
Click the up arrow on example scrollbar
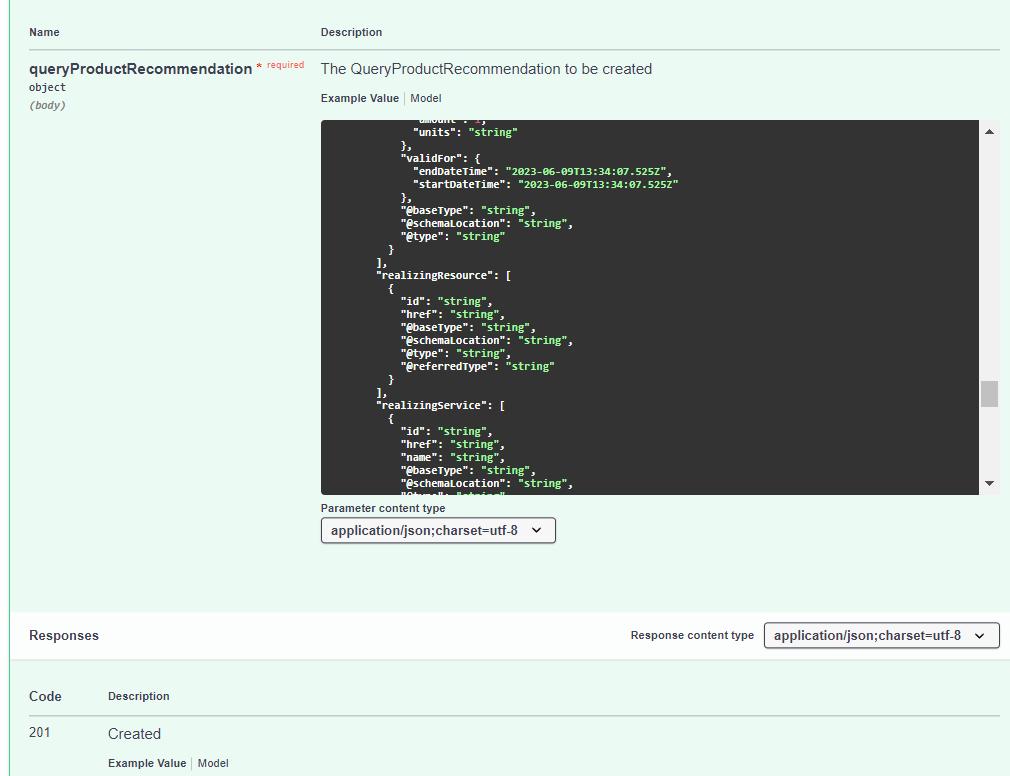[989, 130]
